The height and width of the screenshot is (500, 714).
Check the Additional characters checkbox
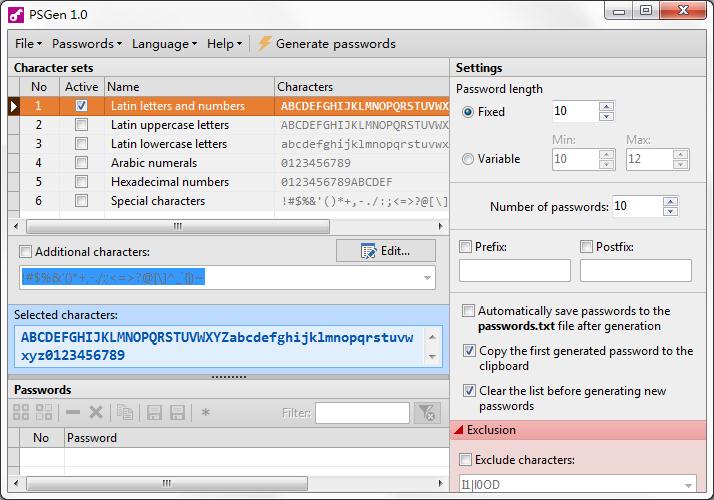tap(27, 252)
